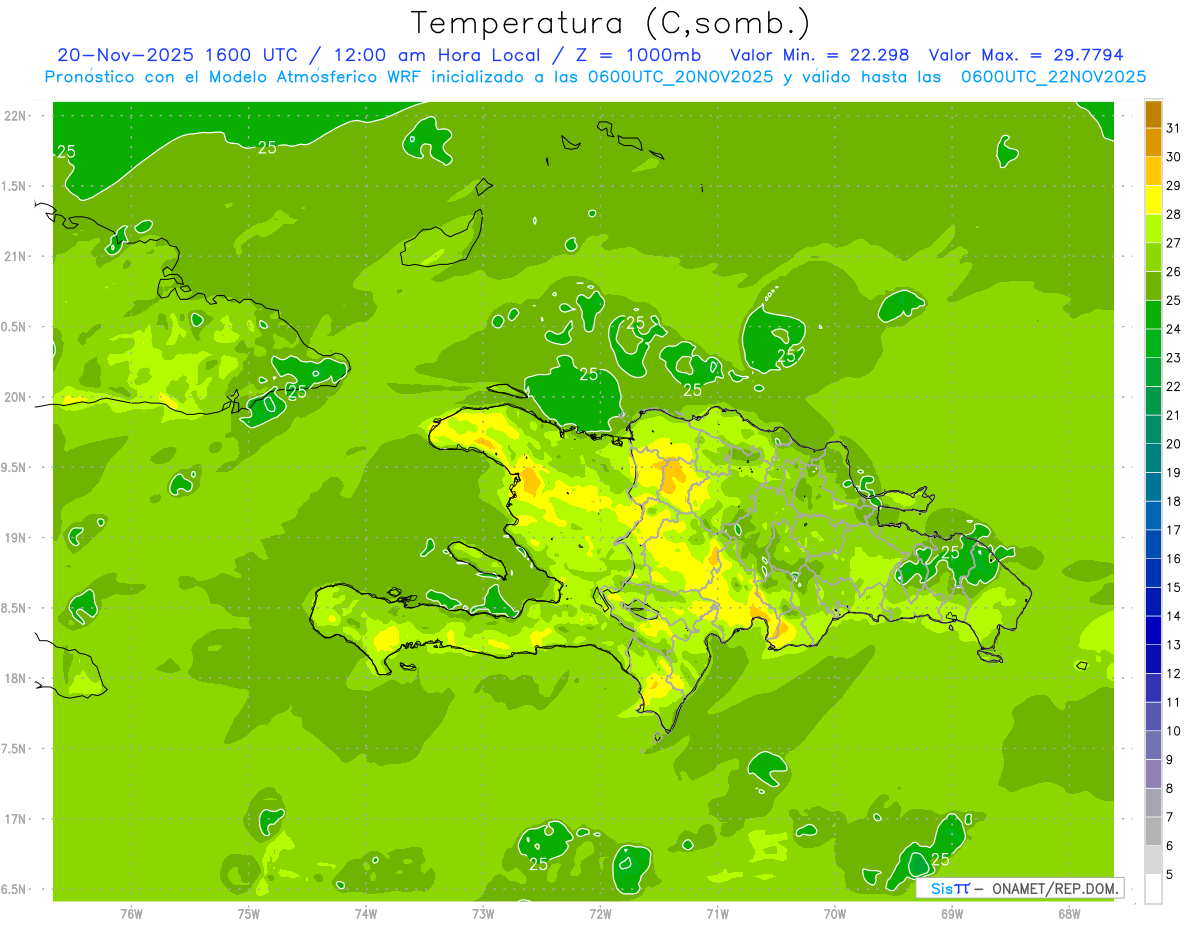Click the 'Modelo Atmosferico WRF' forecast description line

click(596, 77)
